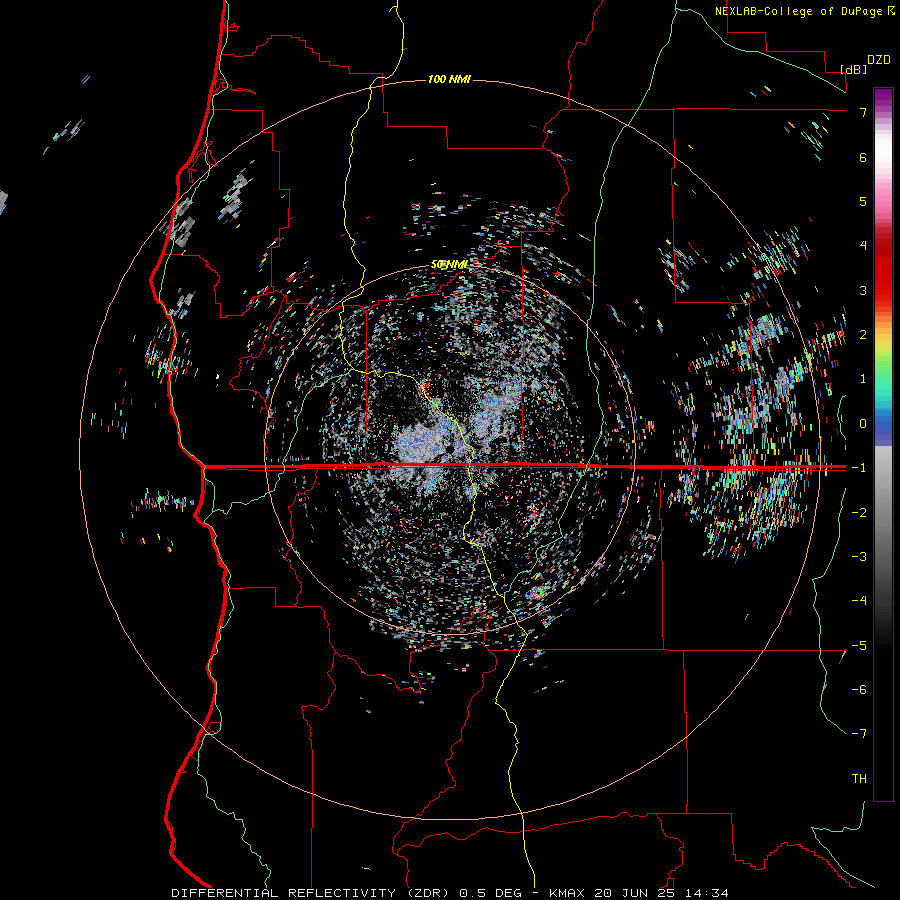The height and width of the screenshot is (900, 900).
Task: Click the -4 value on the color scale
Action: point(859,601)
